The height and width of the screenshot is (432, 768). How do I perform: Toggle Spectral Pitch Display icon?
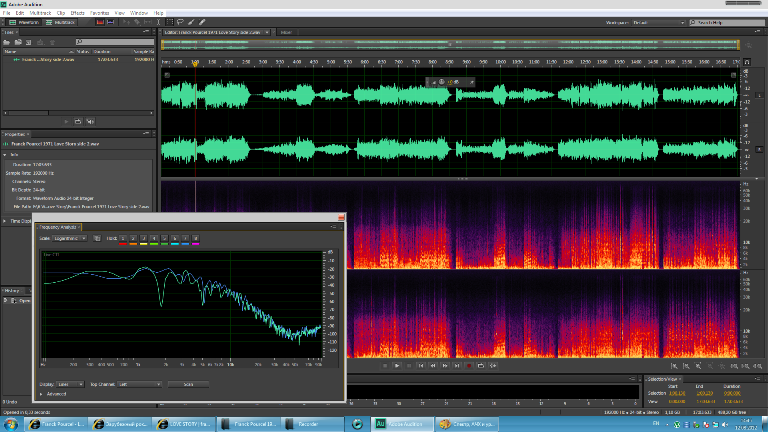(111, 22)
